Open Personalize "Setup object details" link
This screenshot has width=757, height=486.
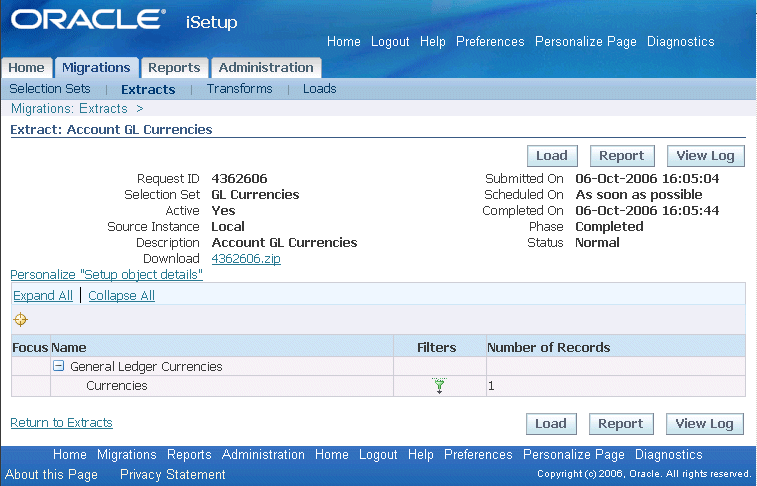click(107, 275)
